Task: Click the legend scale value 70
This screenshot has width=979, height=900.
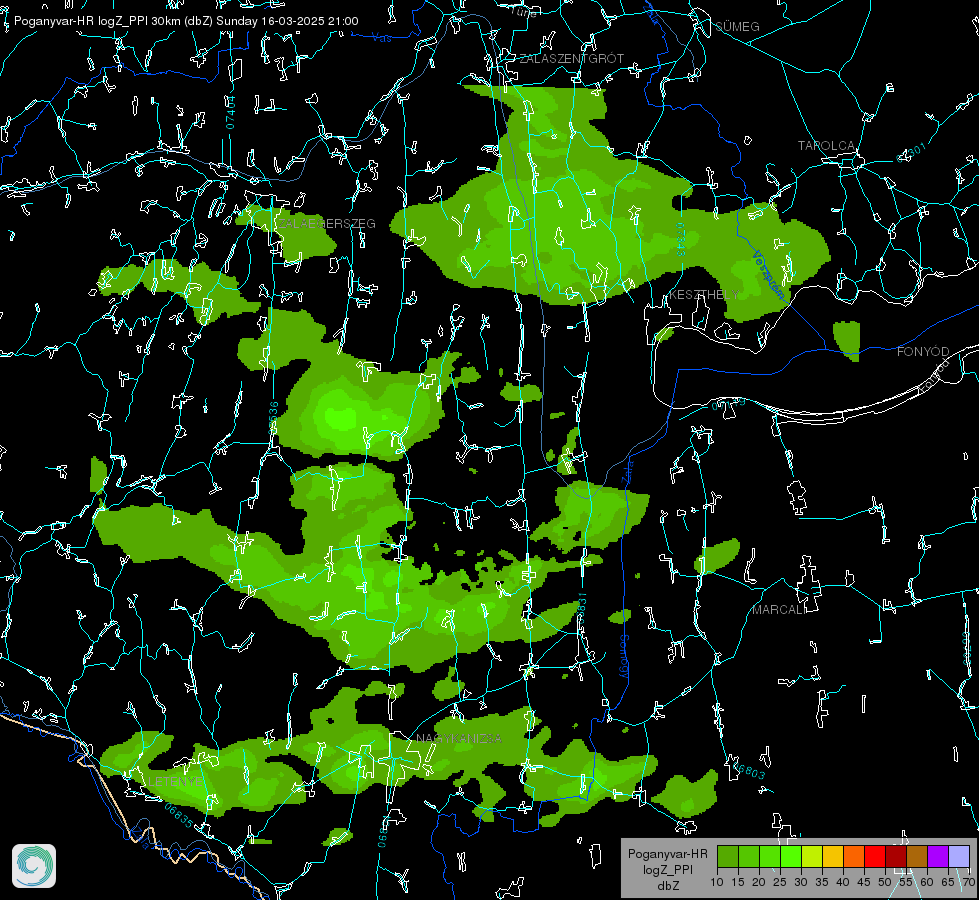Action: [x=968, y=882]
